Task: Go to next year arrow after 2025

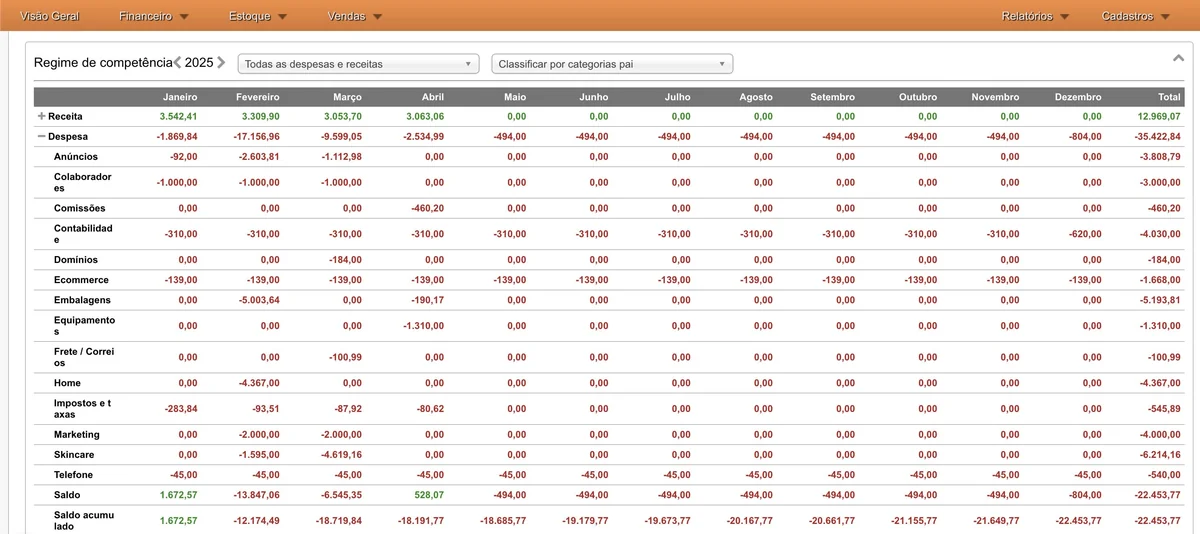Action: click(221, 62)
